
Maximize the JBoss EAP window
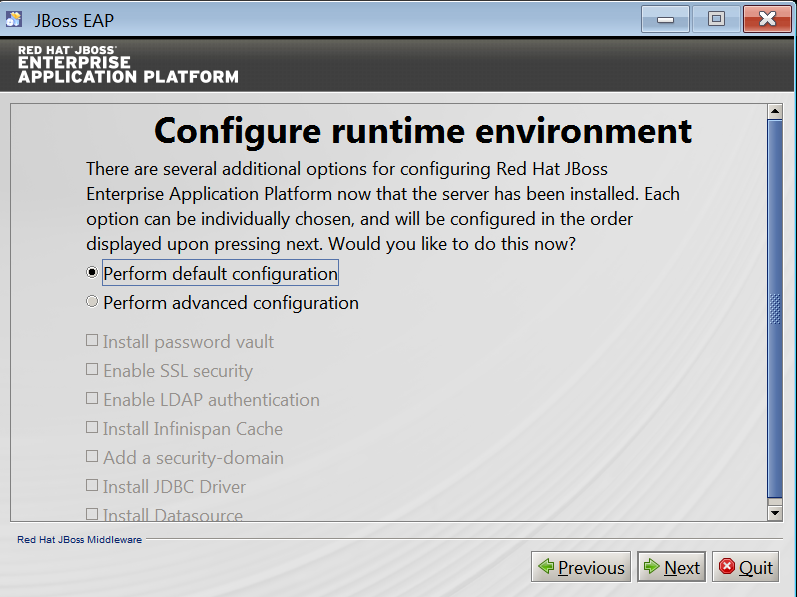click(x=716, y=19)
